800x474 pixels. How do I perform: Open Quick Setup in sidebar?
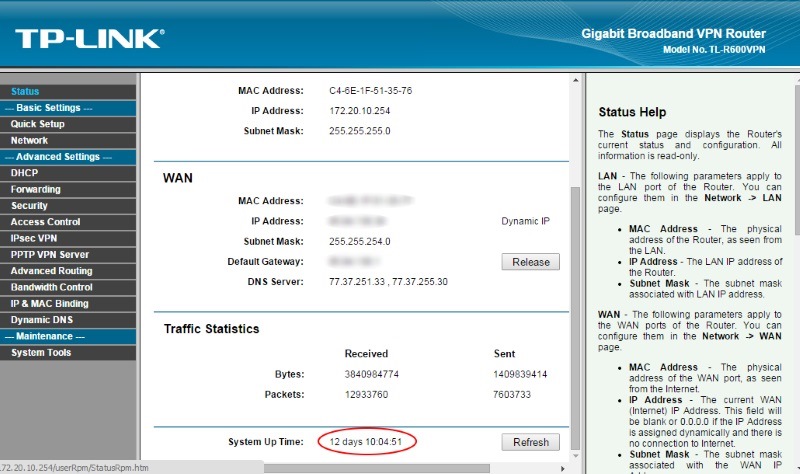(38, 124)
